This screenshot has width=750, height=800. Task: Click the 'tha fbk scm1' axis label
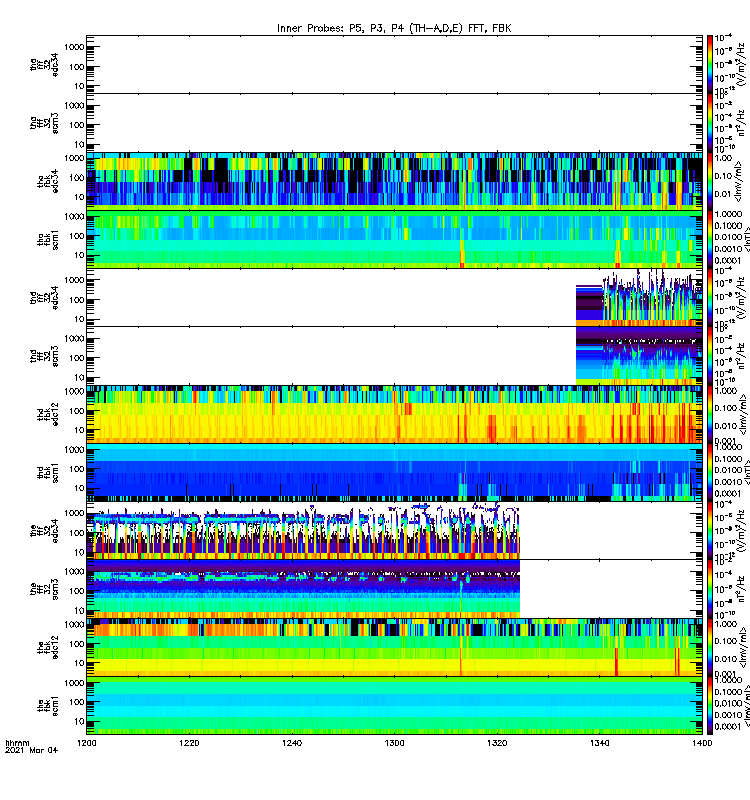(47, 240)
